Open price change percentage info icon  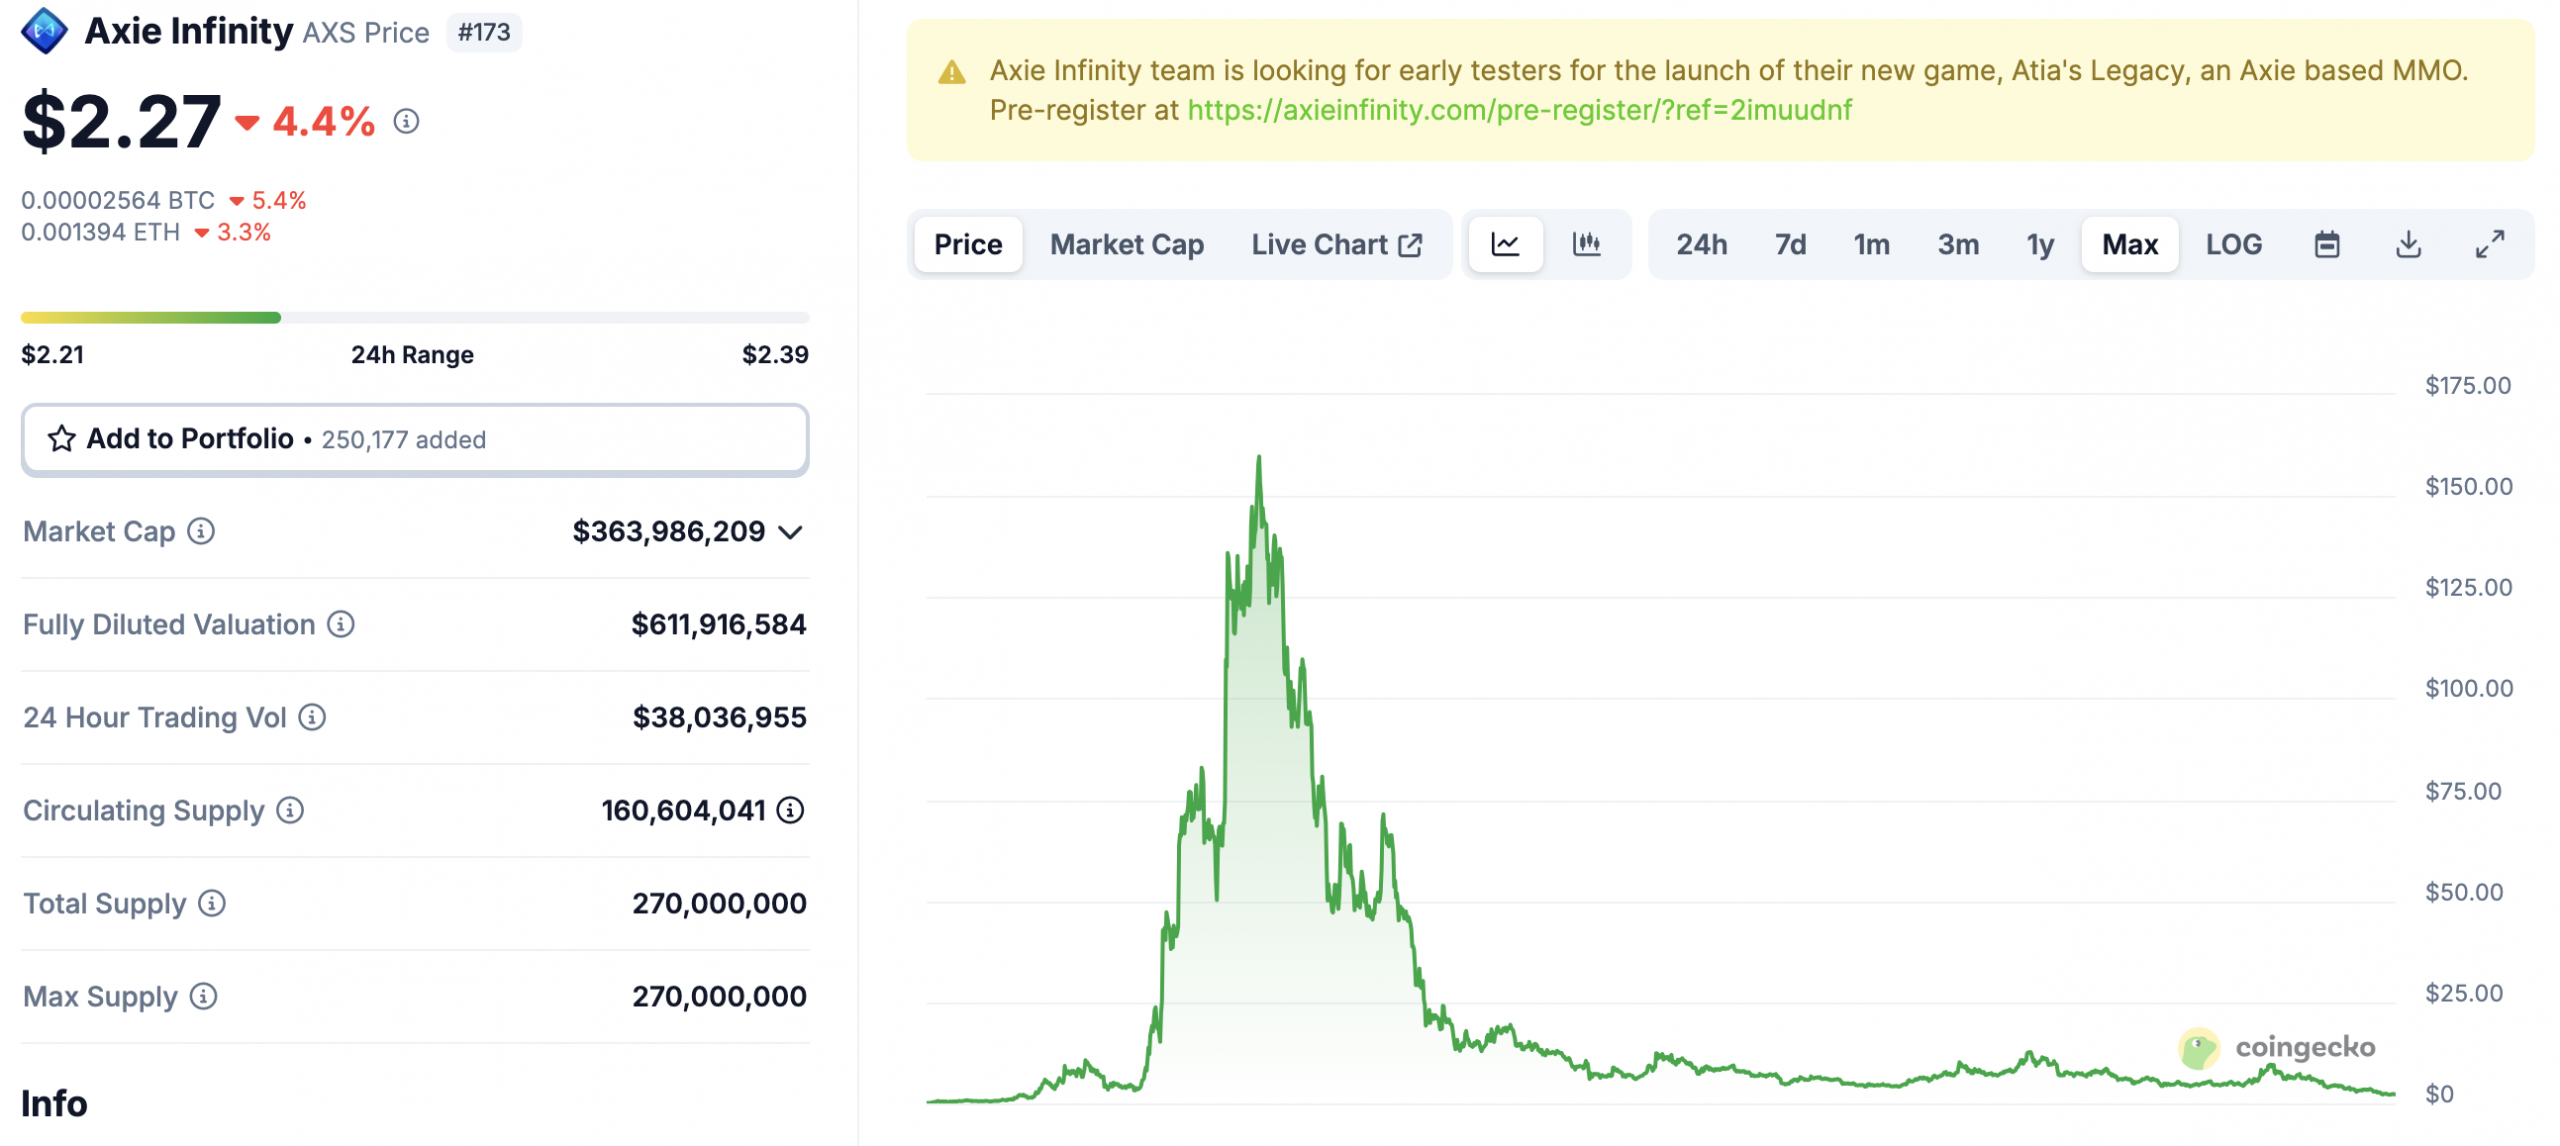(x=406, y=122)
